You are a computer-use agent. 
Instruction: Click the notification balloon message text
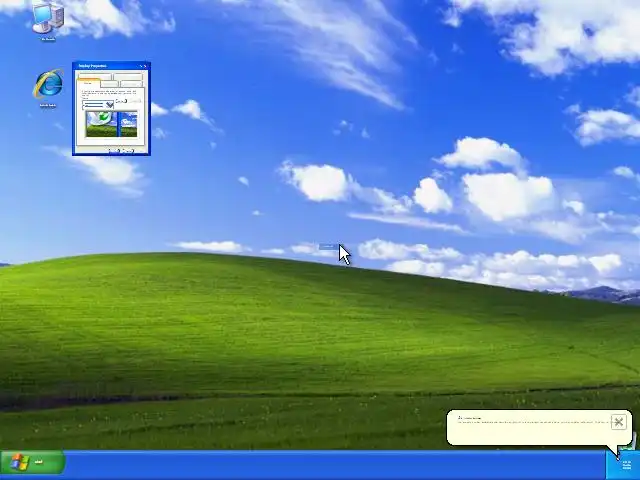tap(533, 422)
